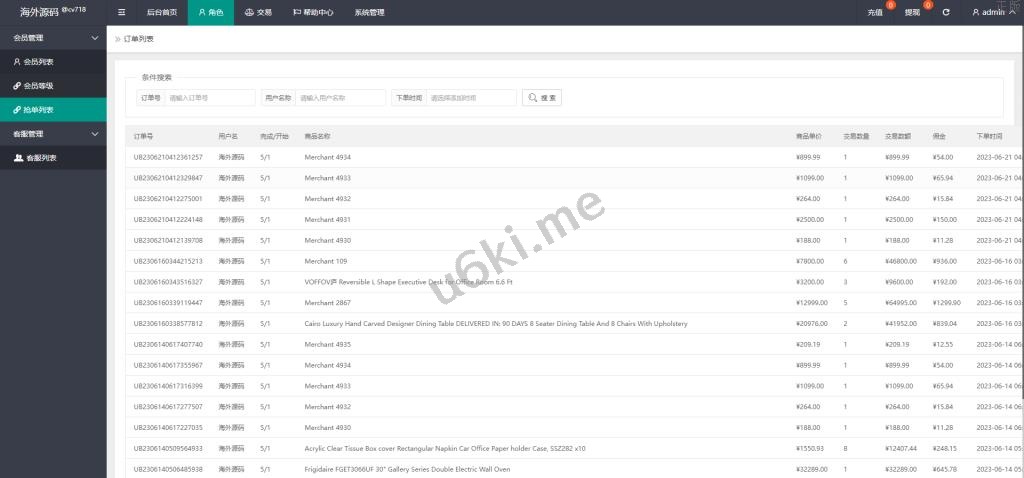Open the 系统管理 top menu

point(369,12)
